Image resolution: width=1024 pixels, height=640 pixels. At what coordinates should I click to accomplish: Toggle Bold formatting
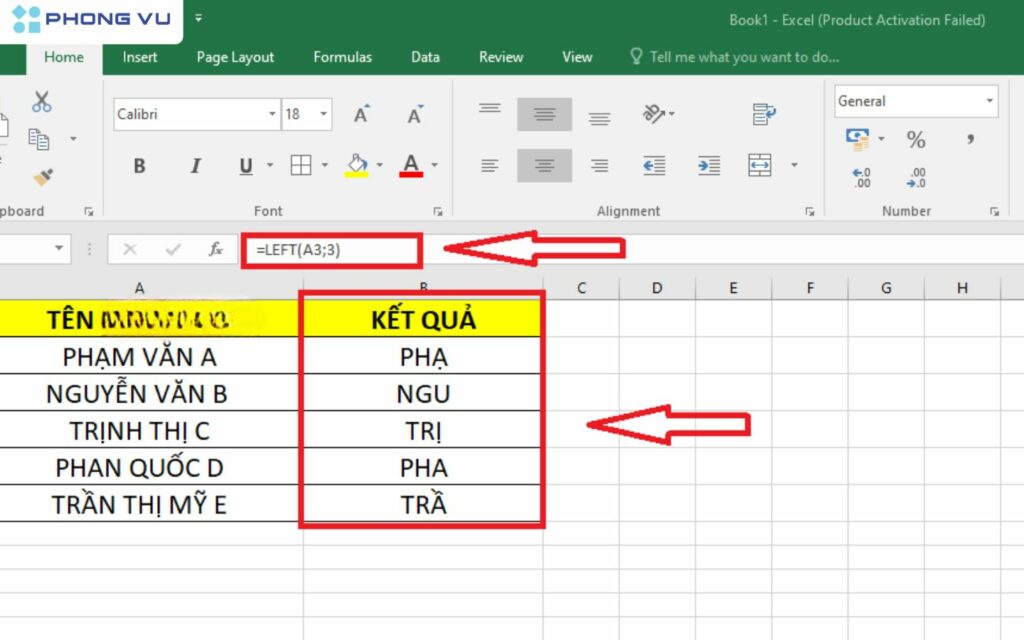point(139,166)
